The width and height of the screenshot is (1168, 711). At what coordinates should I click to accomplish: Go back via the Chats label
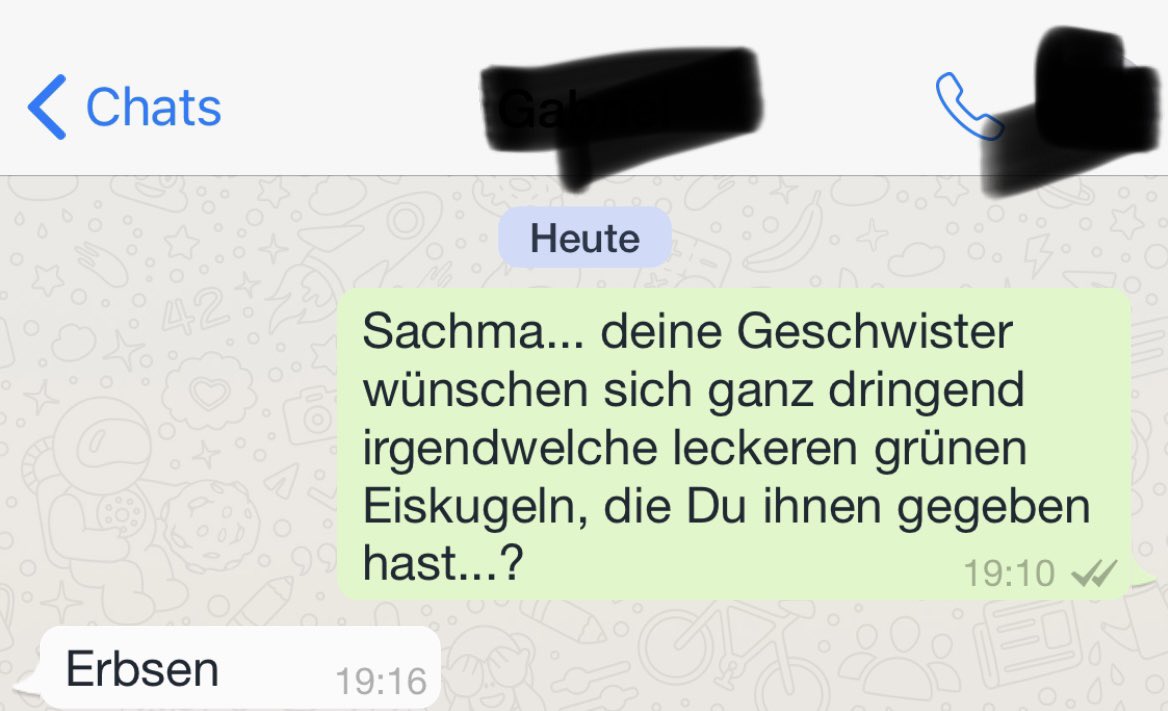pos(153,107)
